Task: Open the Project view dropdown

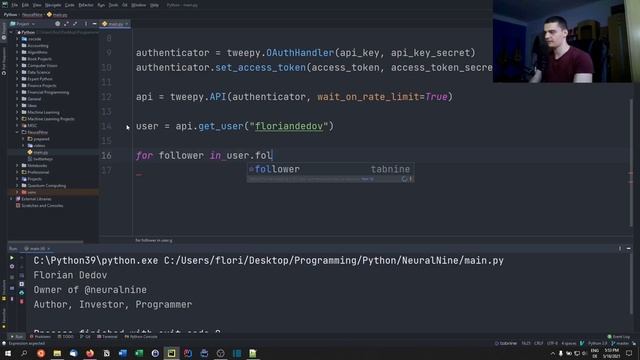Action: coord(23,24)
